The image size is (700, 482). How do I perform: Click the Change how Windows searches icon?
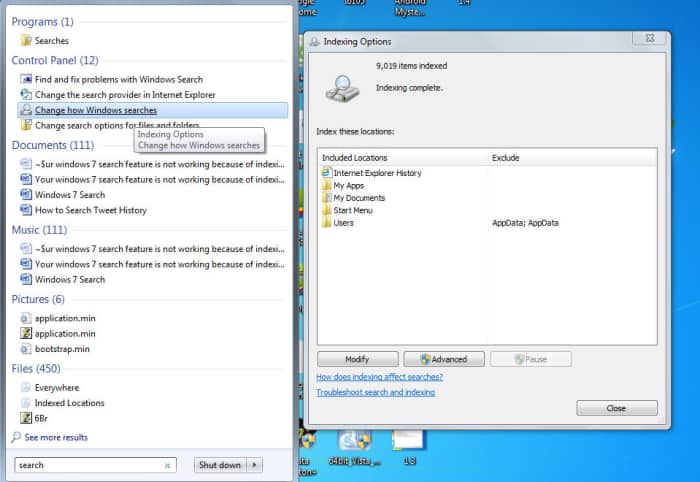(26, 110)
